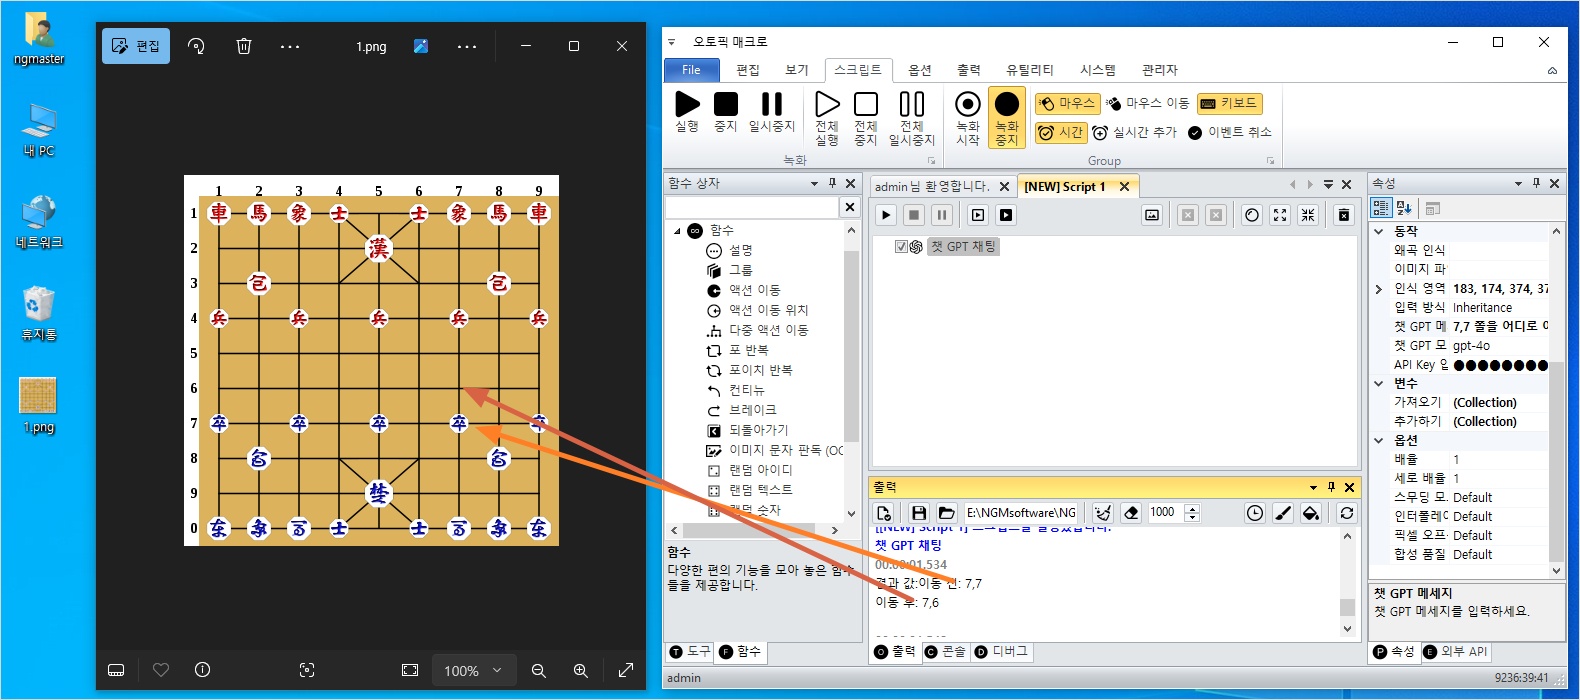
Task: Toggle the 시간 recording option
Action: (x=1061, y=132)
